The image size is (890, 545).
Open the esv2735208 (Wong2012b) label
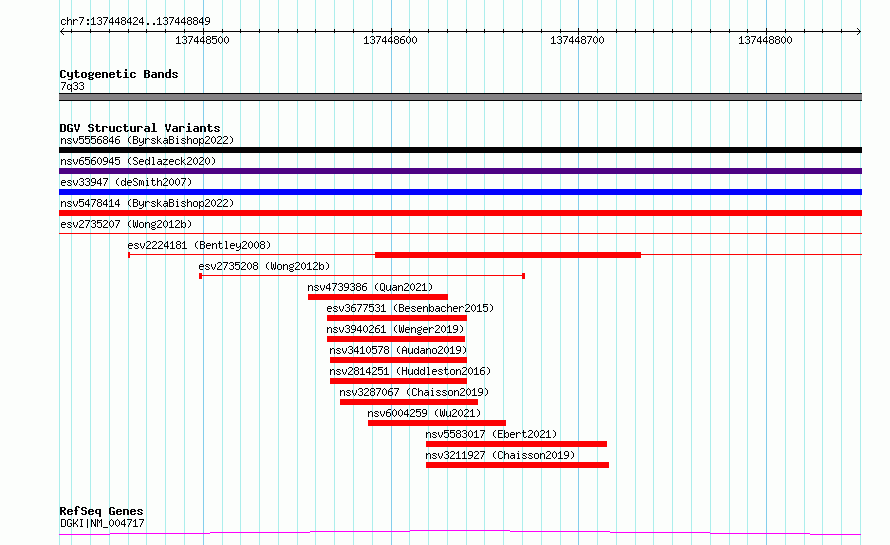point(264,266)
